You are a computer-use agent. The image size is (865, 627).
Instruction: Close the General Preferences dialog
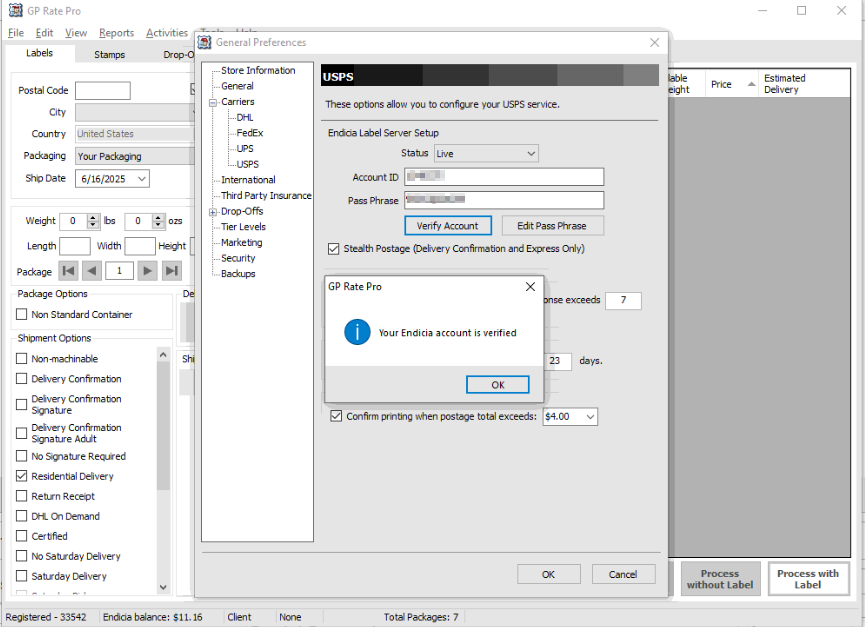(x=654, y=42)
